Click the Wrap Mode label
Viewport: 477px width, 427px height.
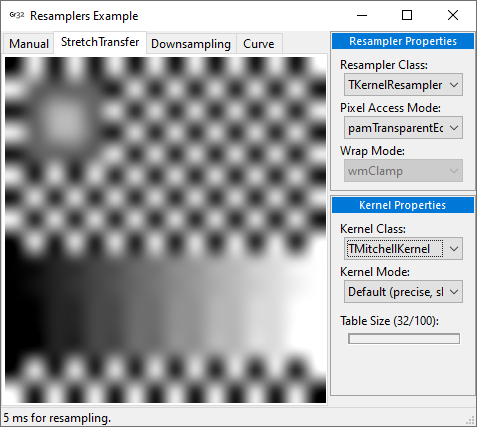click(372, 151)
